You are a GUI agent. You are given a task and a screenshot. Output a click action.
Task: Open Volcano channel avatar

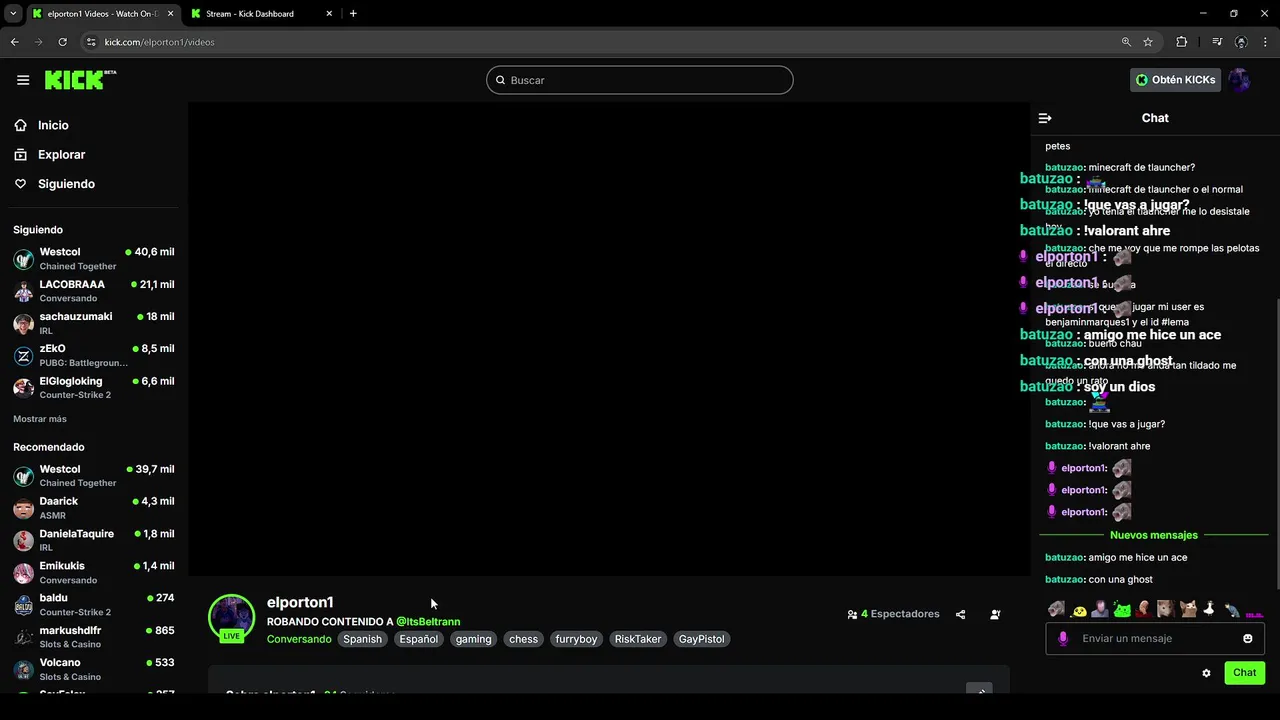(23, 669)
